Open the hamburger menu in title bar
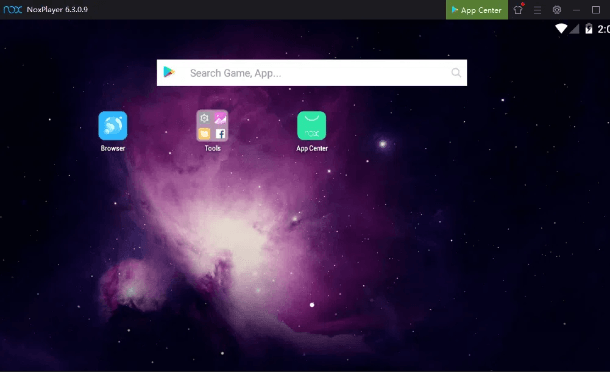 coord(537,10)
